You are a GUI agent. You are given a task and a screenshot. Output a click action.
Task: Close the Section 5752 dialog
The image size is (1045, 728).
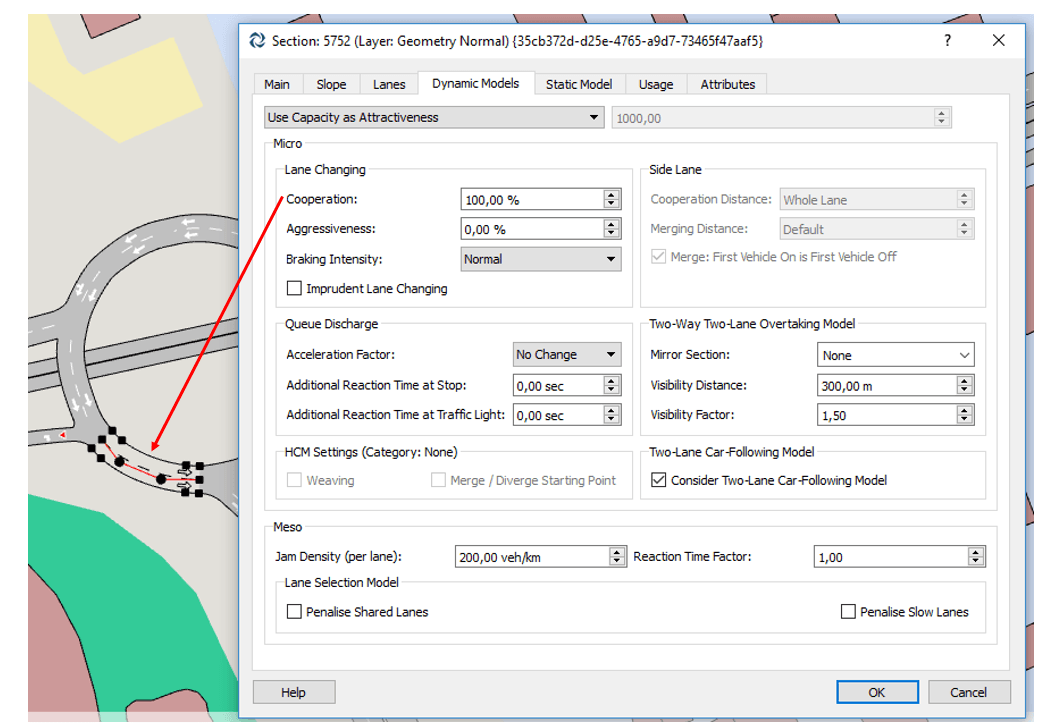click(998, 41)
